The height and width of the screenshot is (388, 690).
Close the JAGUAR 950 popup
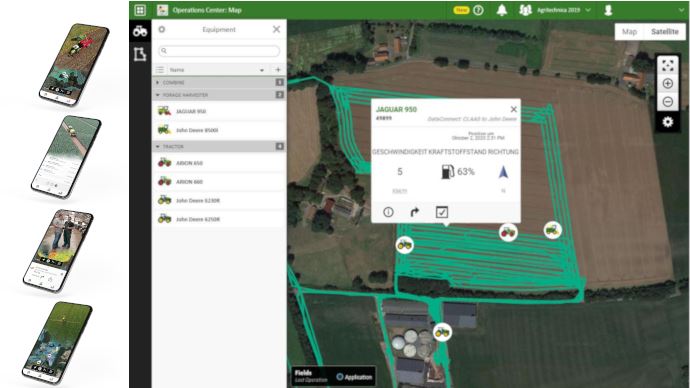tap(514, 109)
